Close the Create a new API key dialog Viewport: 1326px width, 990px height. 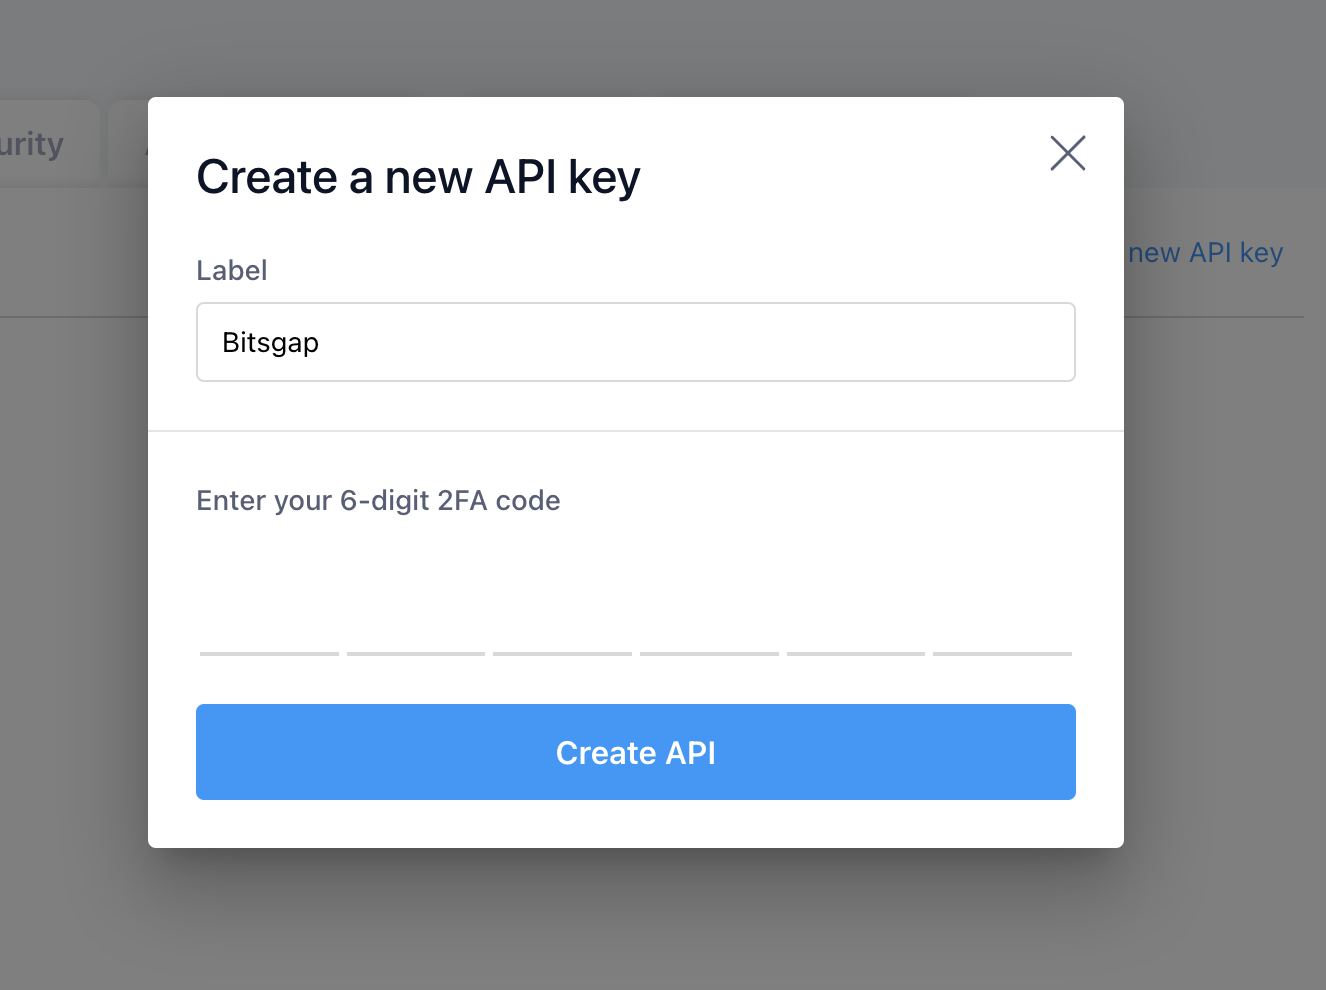1067,153
